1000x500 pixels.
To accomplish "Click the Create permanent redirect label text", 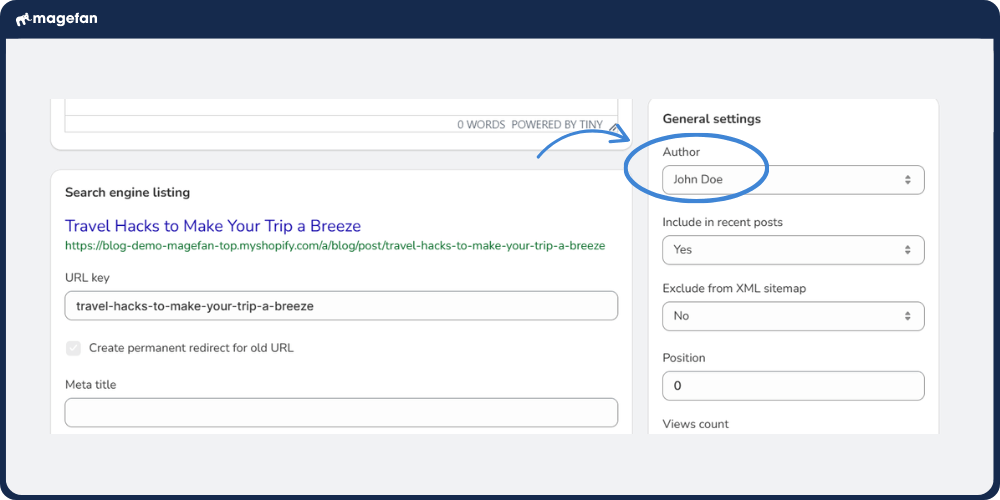I will [191, 348].
